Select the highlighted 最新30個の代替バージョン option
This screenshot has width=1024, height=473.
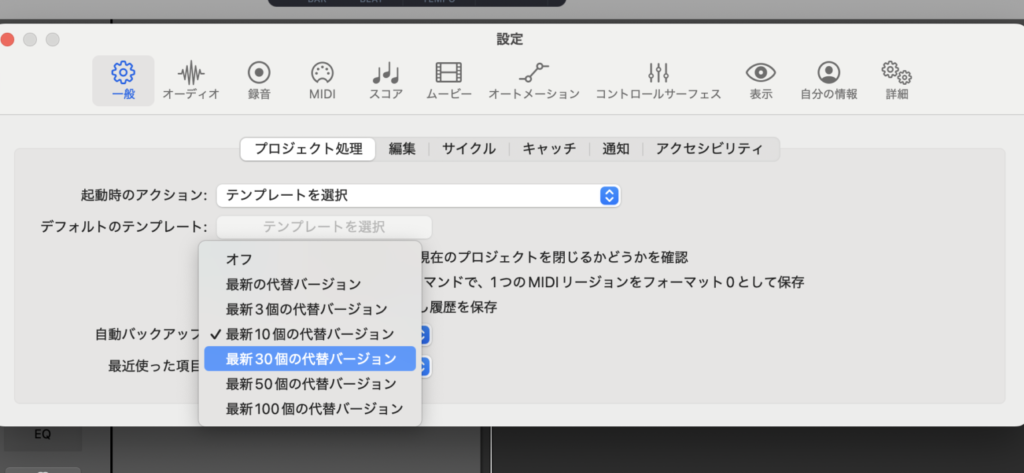point(310,359)
